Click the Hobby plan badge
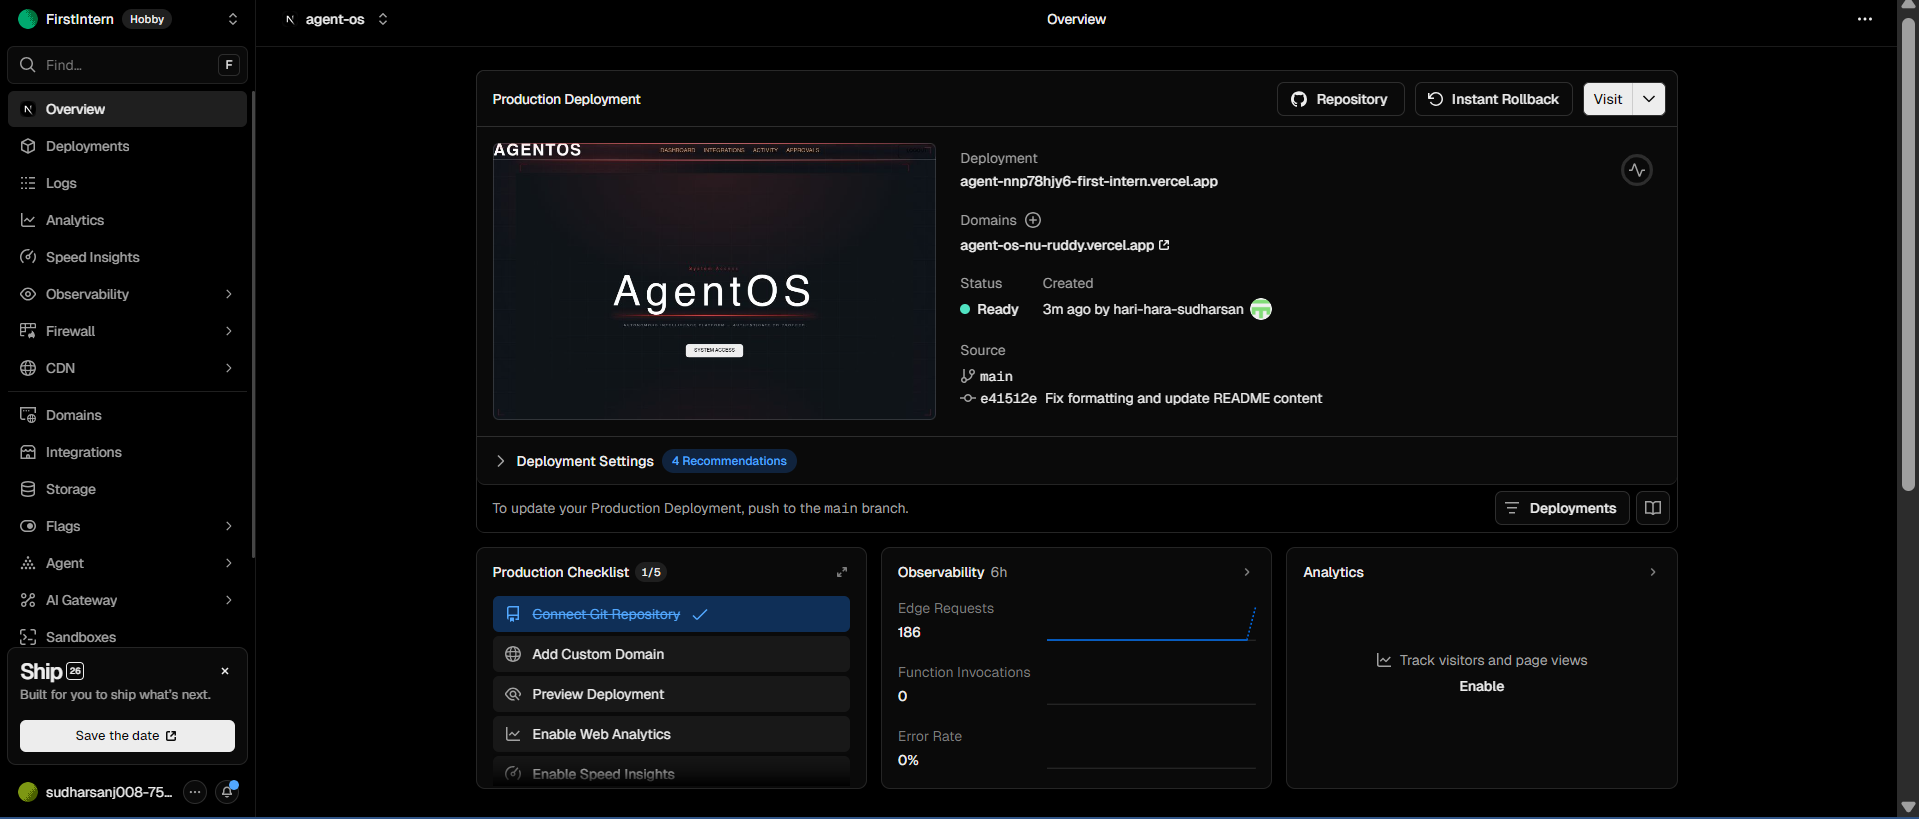Viewport: 1919px width, 819px height. coord(147,19)
